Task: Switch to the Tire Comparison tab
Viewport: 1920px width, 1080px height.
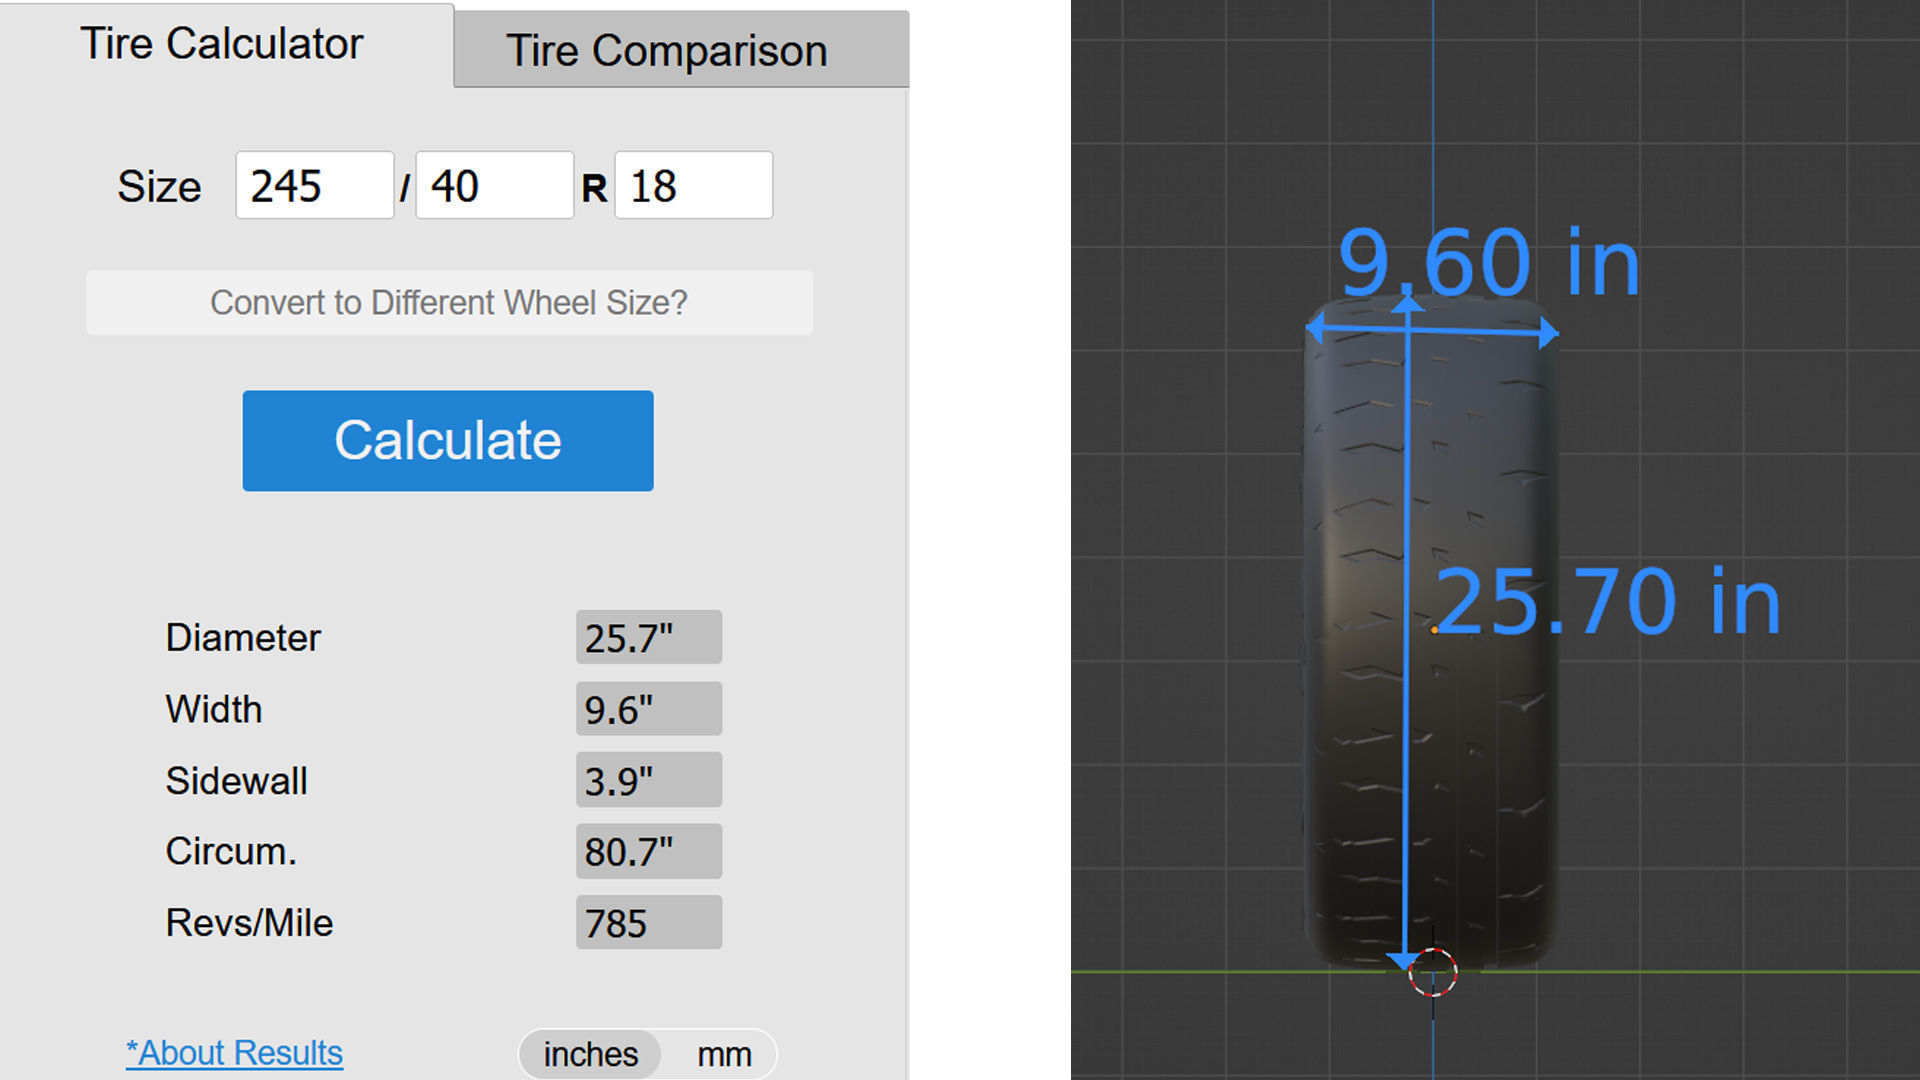Action: (x=667, y=50)
